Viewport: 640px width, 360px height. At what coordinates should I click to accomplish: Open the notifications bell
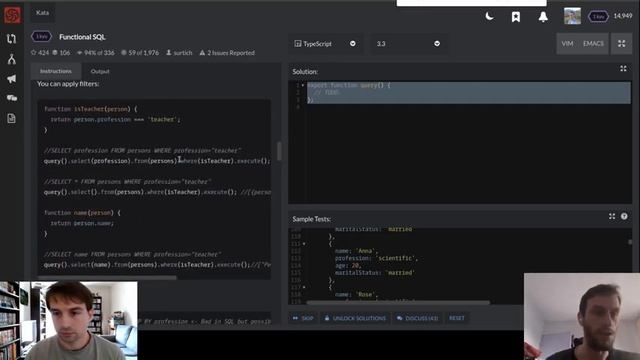coord(543,17)
